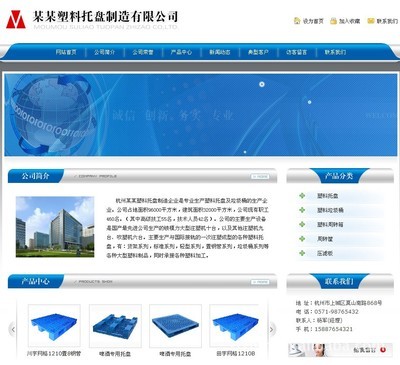The image size is (400, 365).
Task: Open 产品中心 in navigation bar
Action: coord(181,52)
